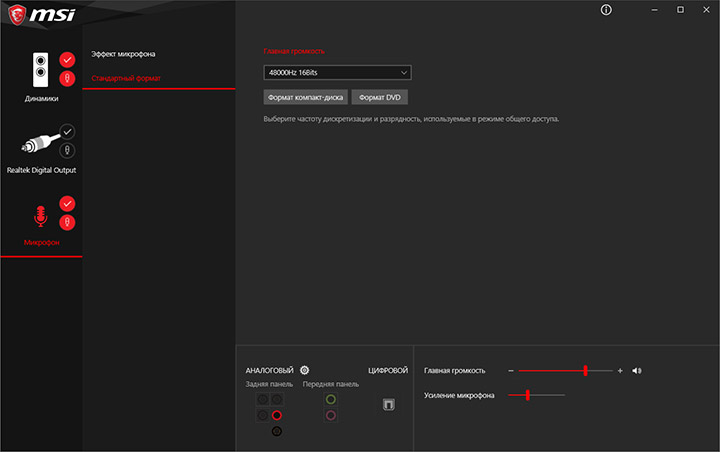Click the Формат DVD button
This screenshot has width=720, height=452.
pyautogui.click(x=380, y=97)
